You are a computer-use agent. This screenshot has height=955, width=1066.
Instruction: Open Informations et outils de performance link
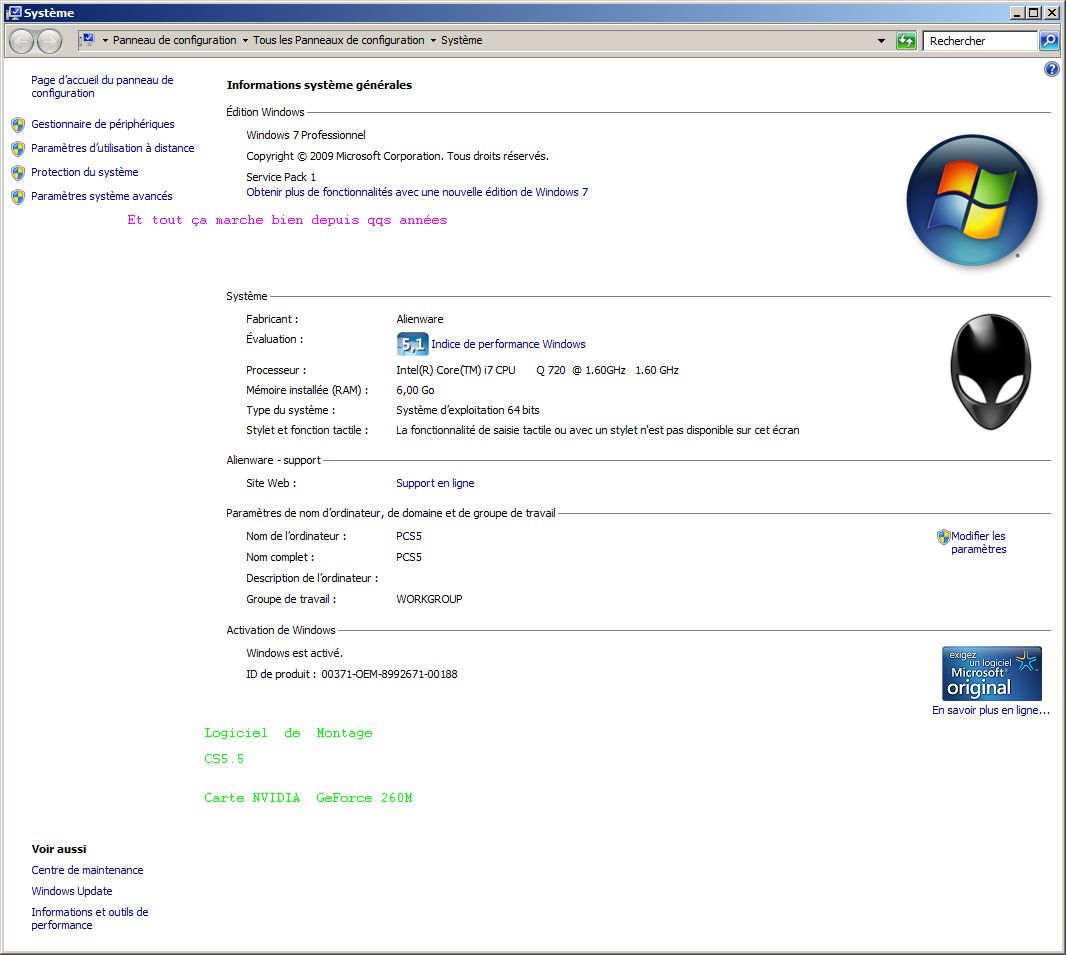coord(90,918)
